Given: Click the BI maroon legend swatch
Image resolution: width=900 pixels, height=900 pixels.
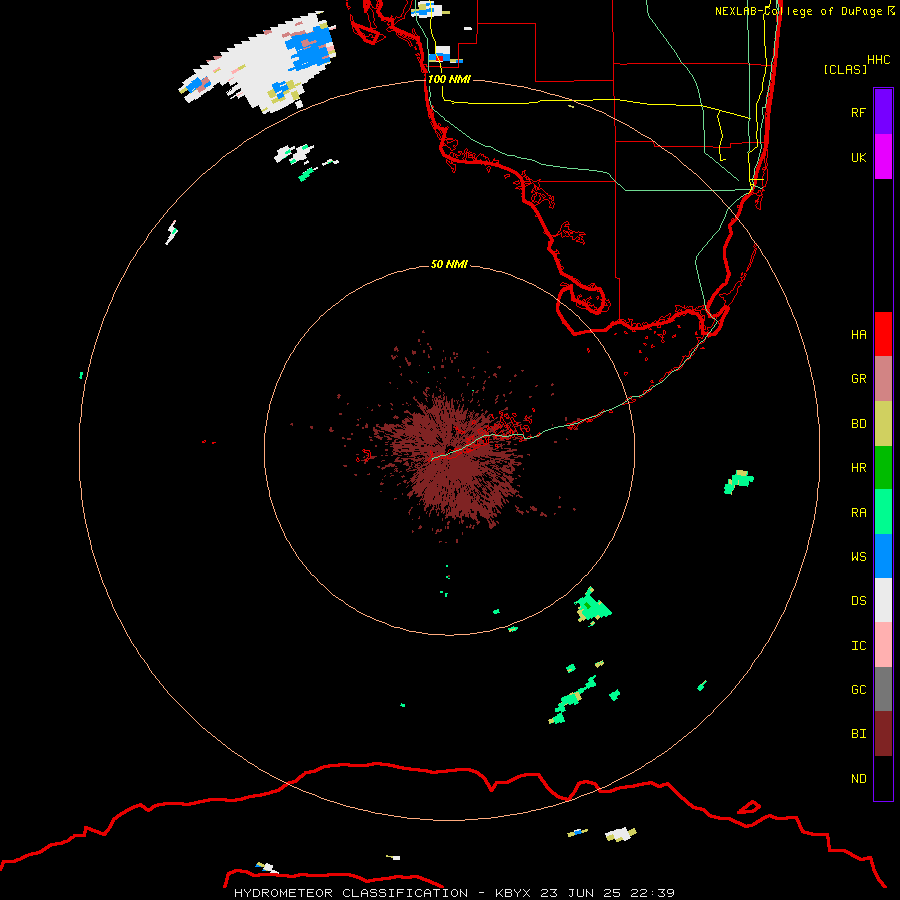Looking at the screenshot, I should point(883,734).
